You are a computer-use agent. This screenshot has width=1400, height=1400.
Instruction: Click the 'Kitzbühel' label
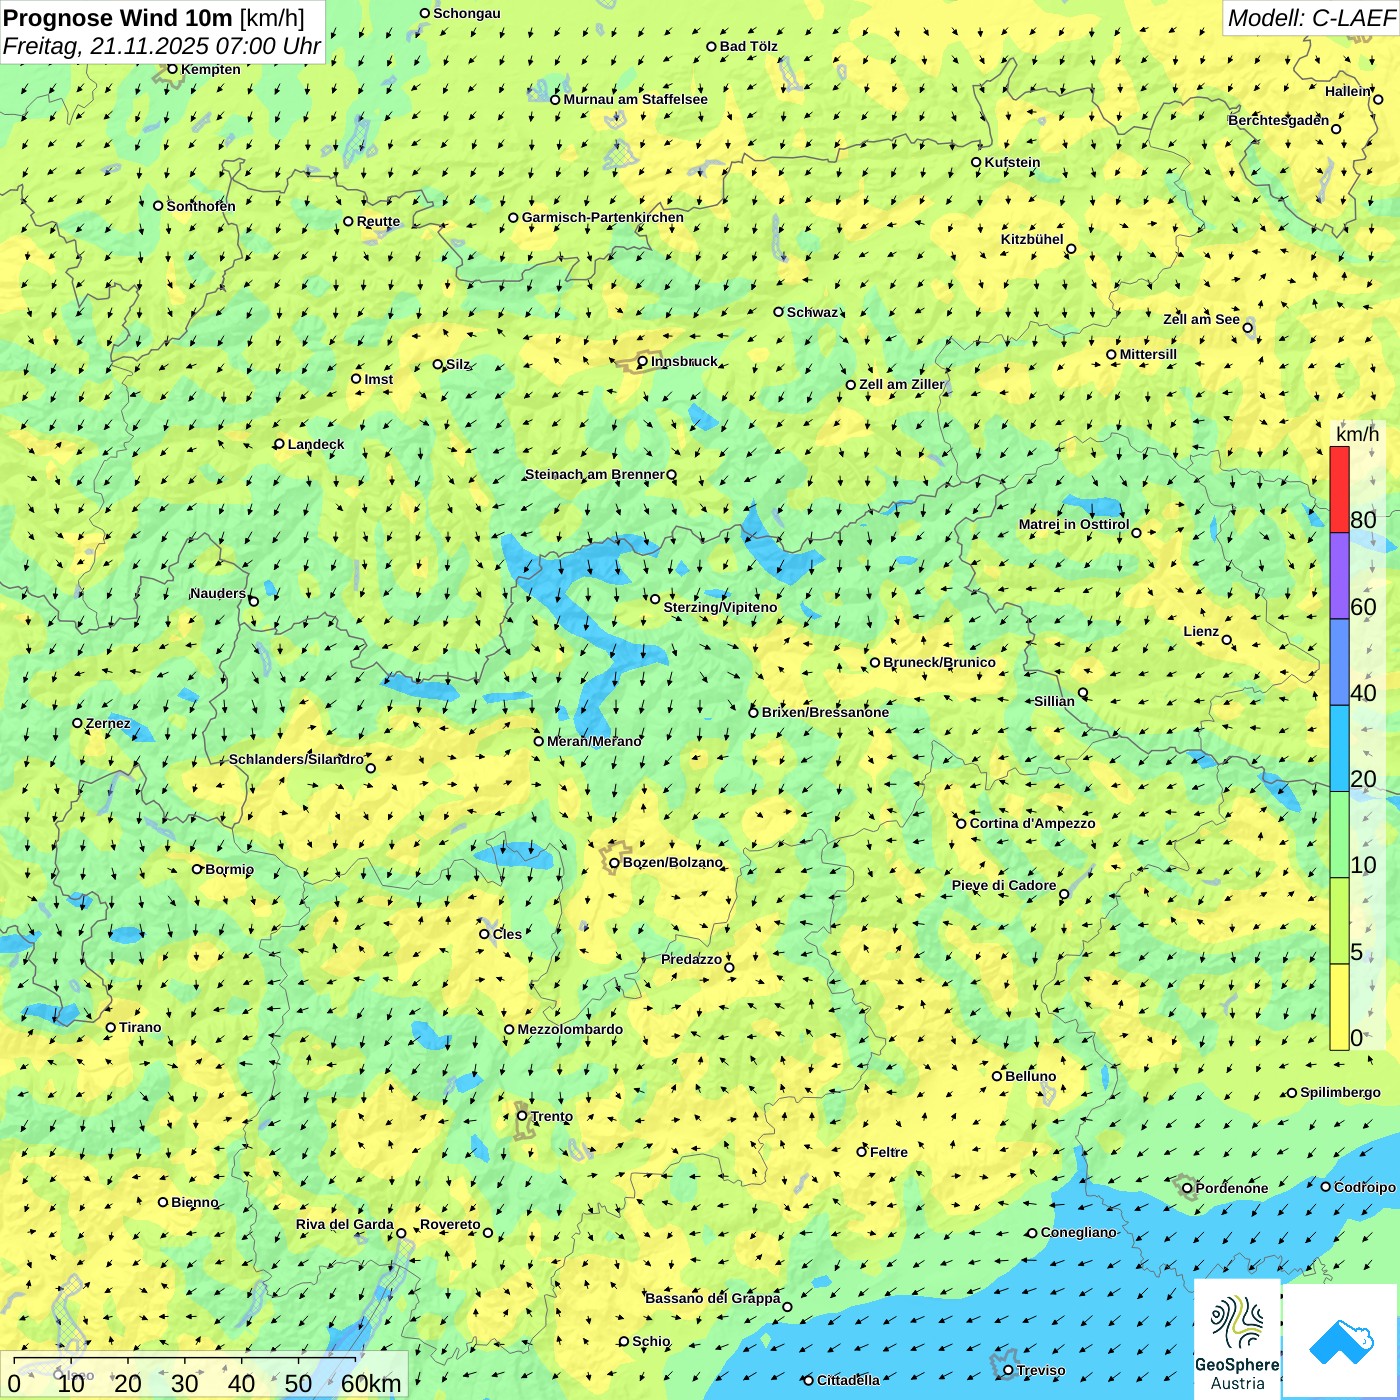pos(1032,239)
